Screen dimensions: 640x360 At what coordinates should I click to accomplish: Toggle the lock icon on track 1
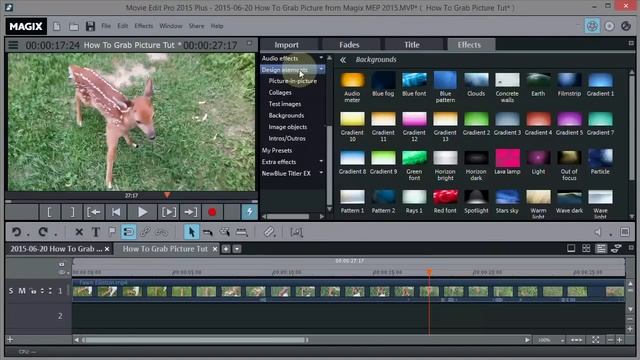click(x=33, y=291)
